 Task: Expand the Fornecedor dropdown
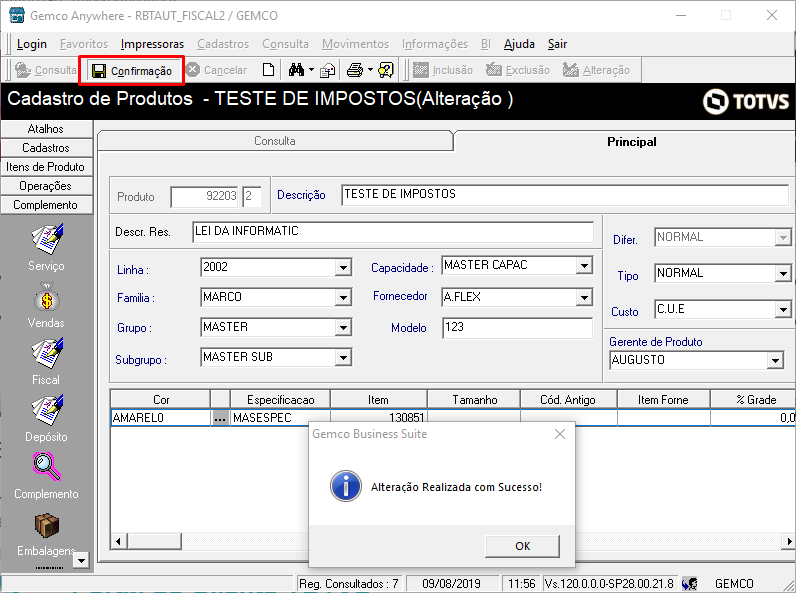(584, 298)
